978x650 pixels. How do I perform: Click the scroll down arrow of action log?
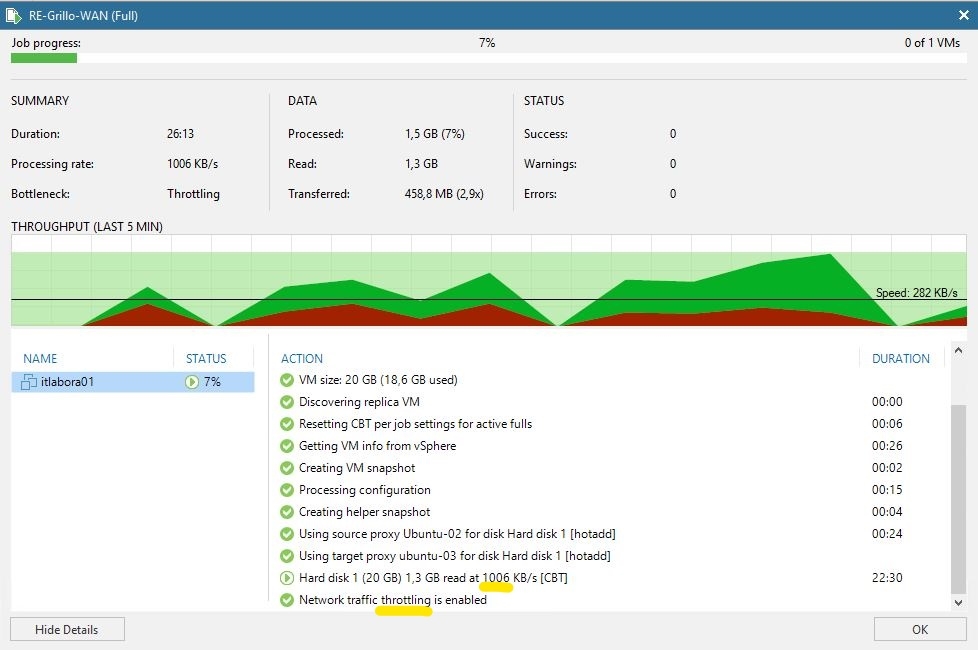pyautogui.click(x=959, y=602)
